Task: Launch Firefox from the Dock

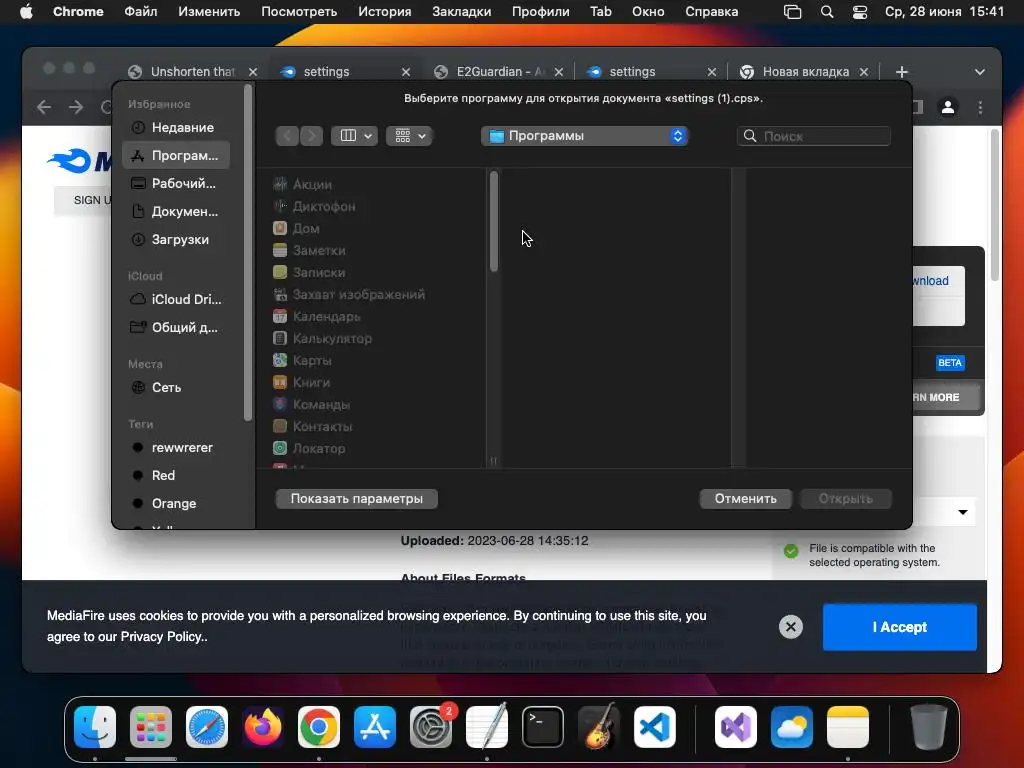Action: point(263,727)
